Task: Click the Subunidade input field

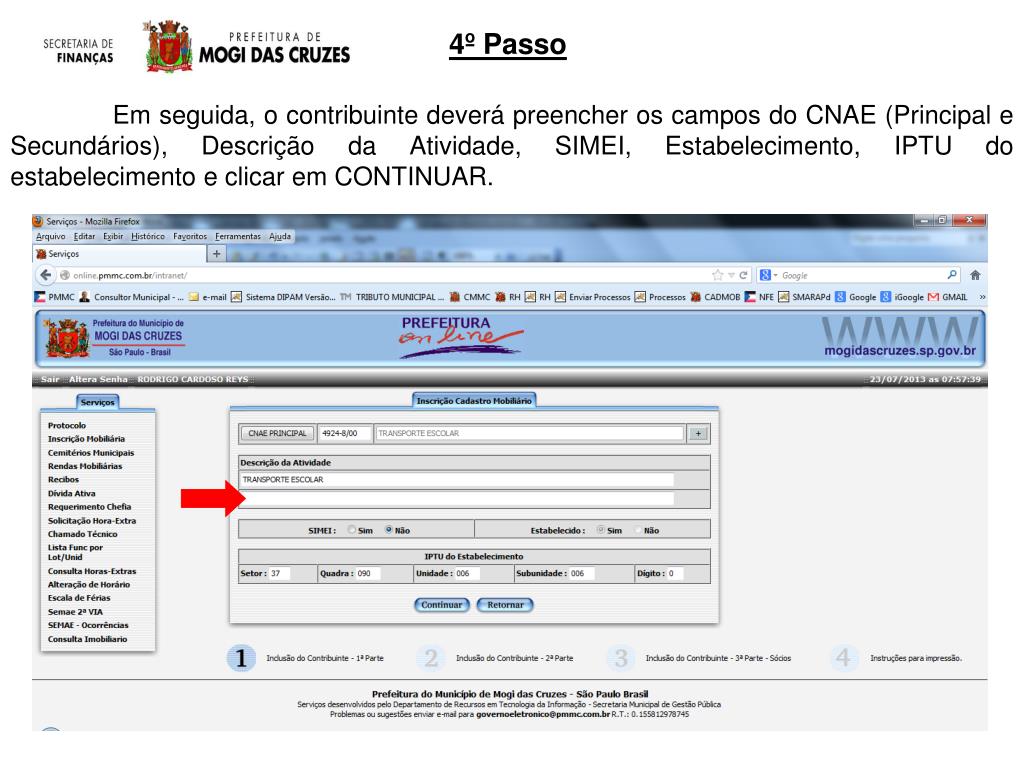Action: (581, 573)
